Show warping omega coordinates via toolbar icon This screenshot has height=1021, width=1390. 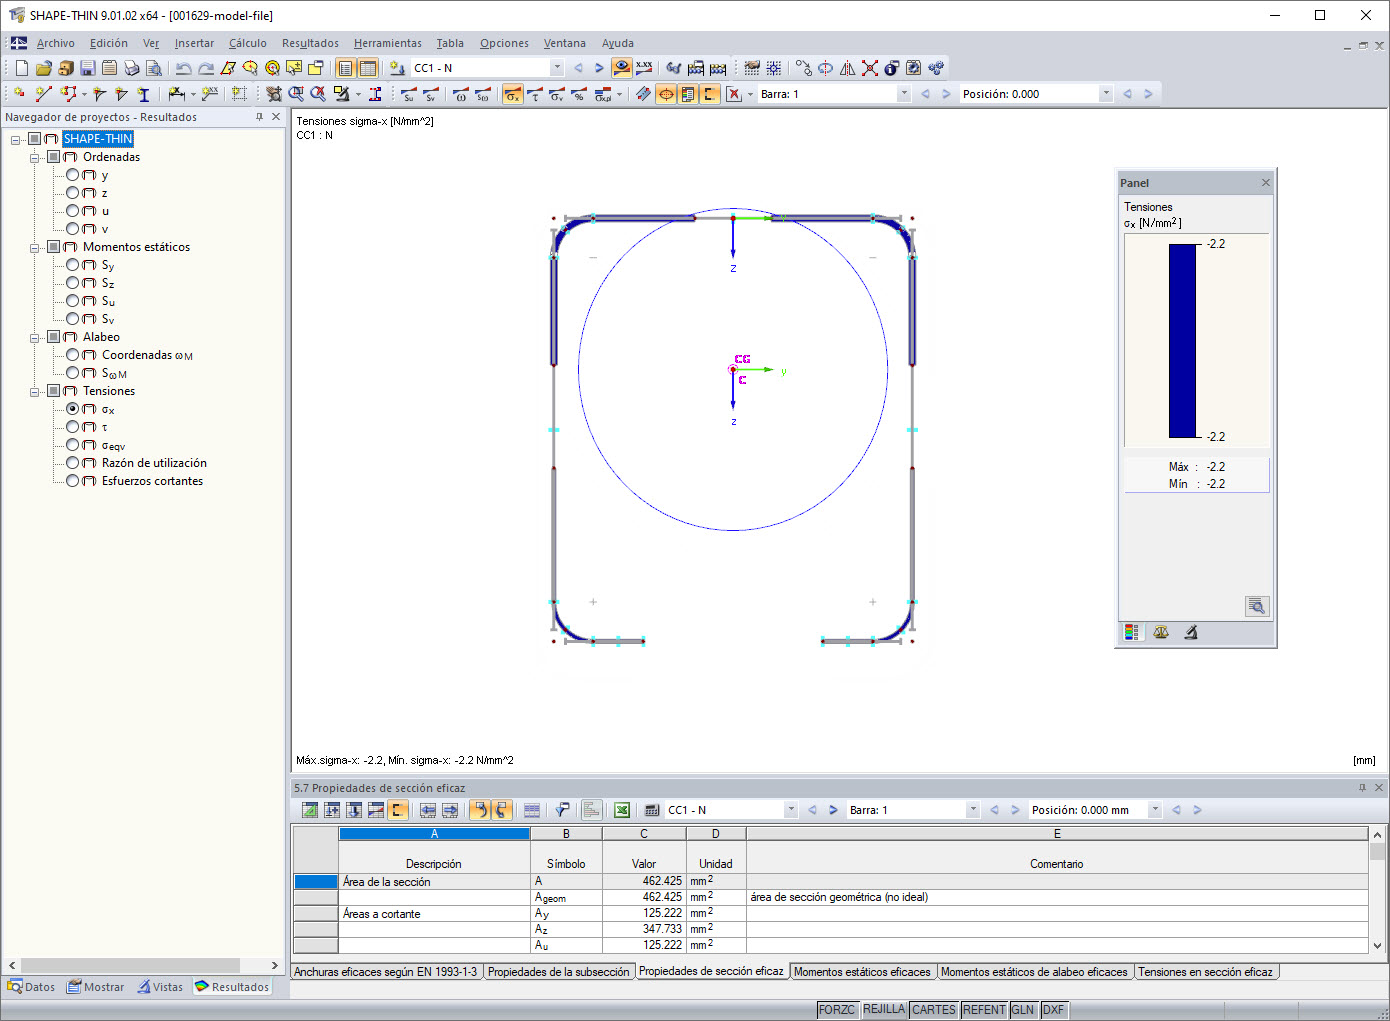coord(461,94)
